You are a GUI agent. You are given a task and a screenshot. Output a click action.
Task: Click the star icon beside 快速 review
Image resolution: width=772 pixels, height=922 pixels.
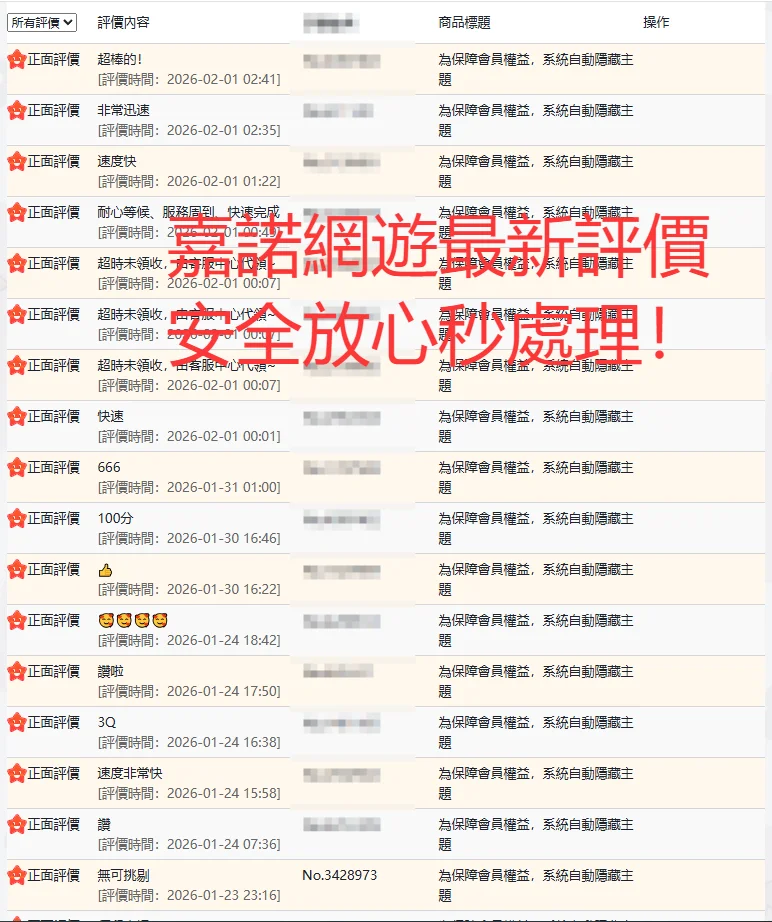click(17, 416)
